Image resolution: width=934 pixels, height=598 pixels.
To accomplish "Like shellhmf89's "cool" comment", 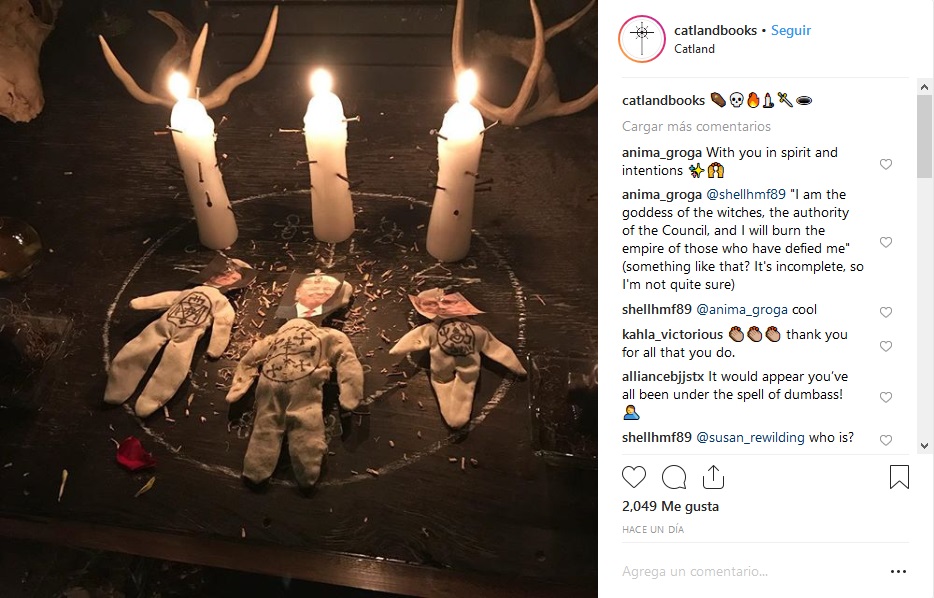I will [886, 312].
